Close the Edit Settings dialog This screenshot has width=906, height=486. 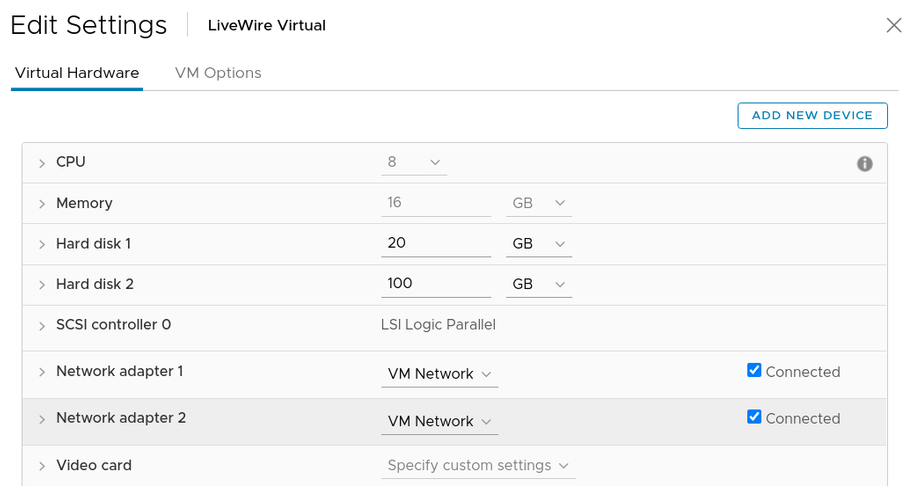(x=893, y=25)
